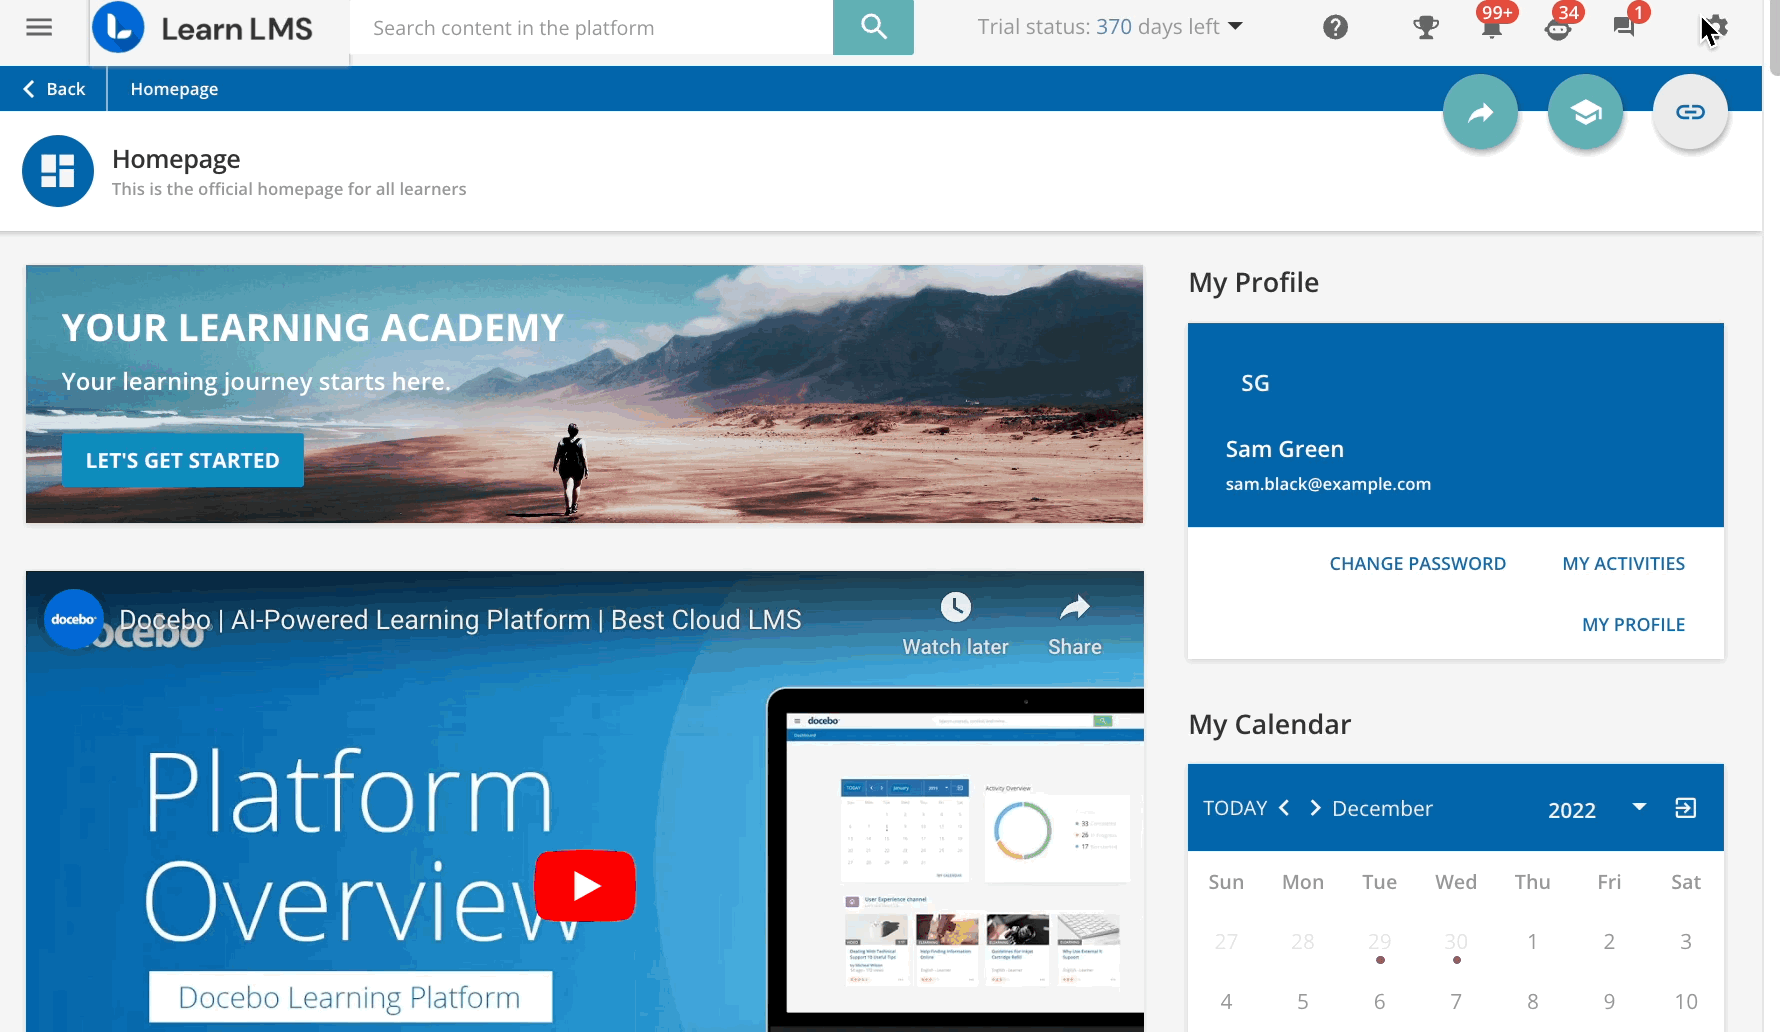
Task: Open the video title link
Action: pyautogui.click(x=460, y=620)
